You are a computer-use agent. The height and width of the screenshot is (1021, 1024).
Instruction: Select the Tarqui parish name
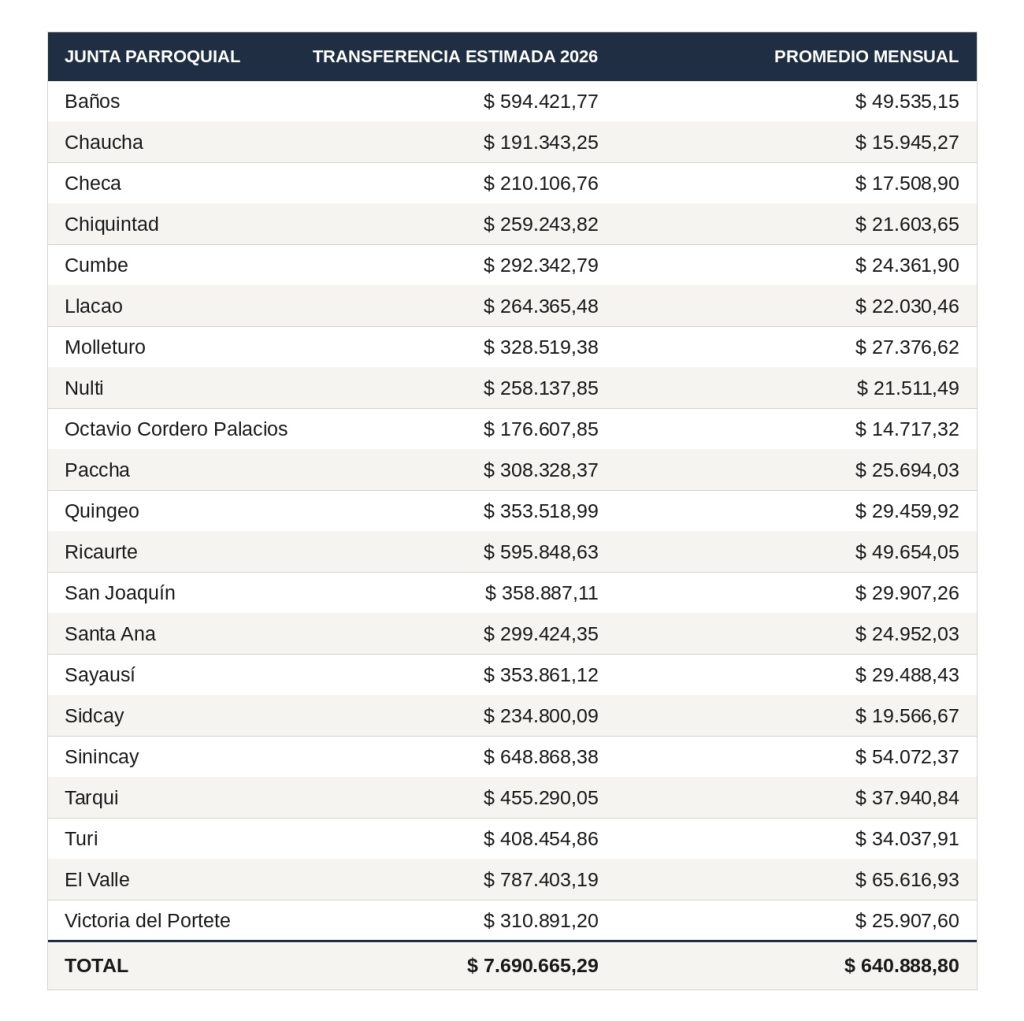click(91, 798)
